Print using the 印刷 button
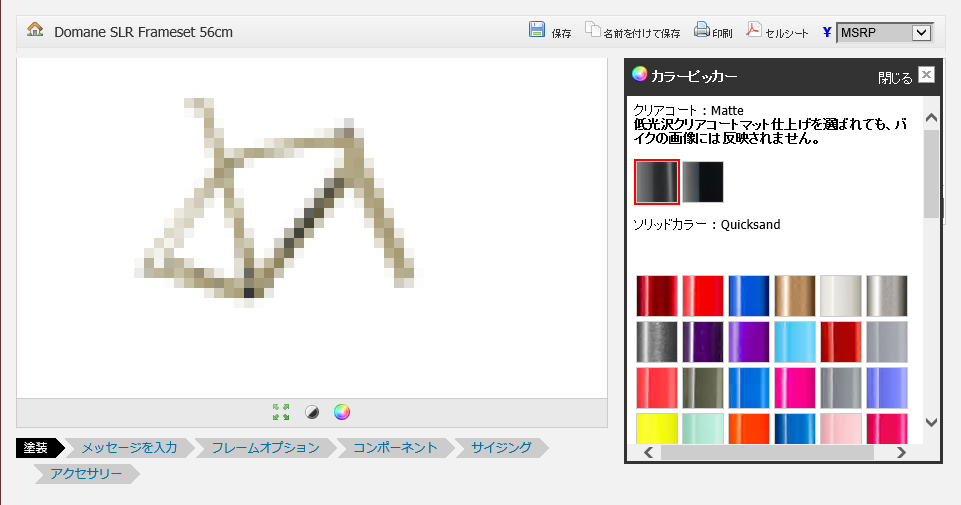Image resolution: width=961 pixels, height=505 pixels. [713, 31]
